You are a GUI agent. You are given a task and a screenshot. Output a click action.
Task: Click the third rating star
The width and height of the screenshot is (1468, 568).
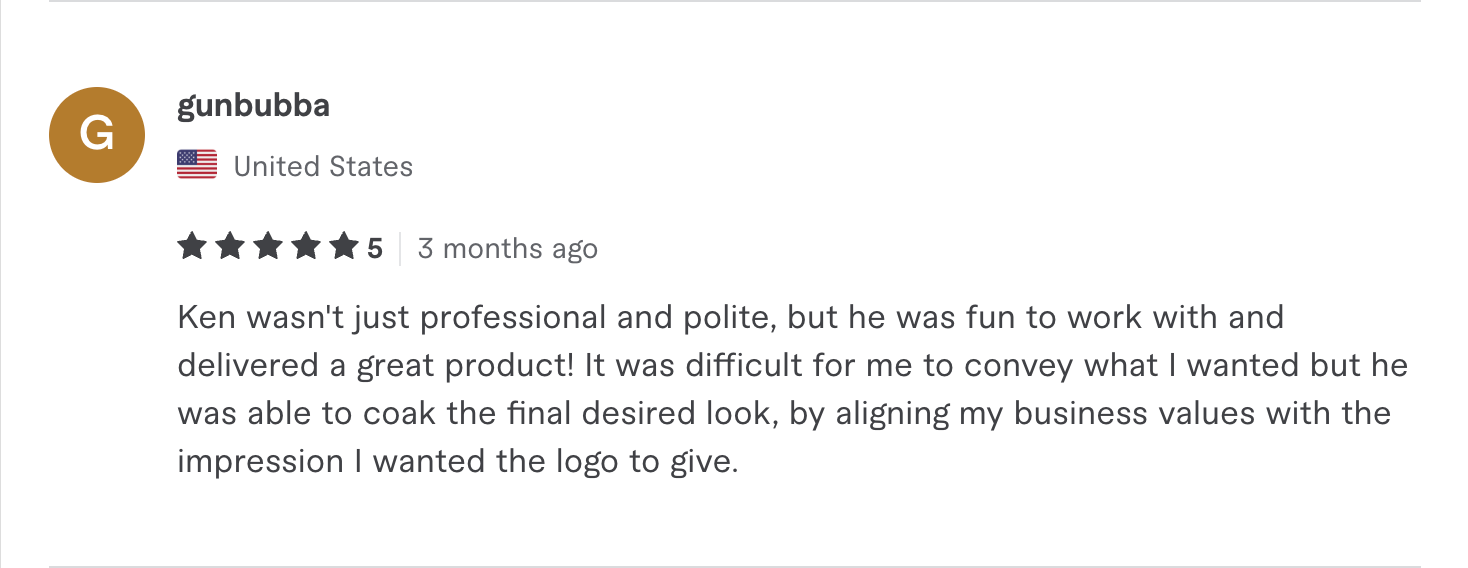(x=268, y=247)
